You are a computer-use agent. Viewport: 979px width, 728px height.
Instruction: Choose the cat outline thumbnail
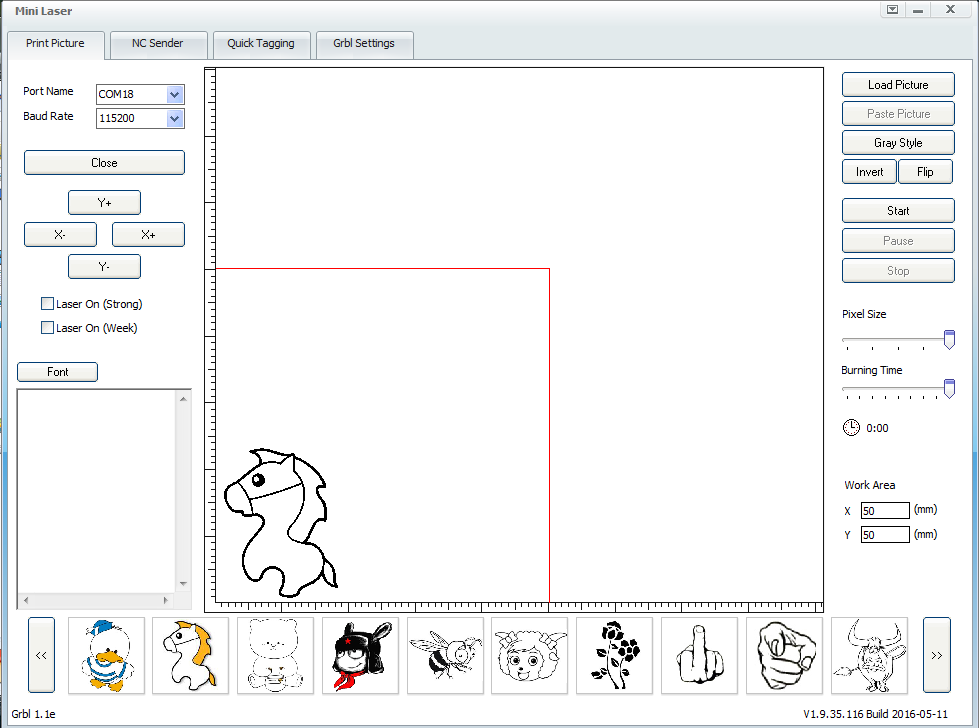(275, 655)
